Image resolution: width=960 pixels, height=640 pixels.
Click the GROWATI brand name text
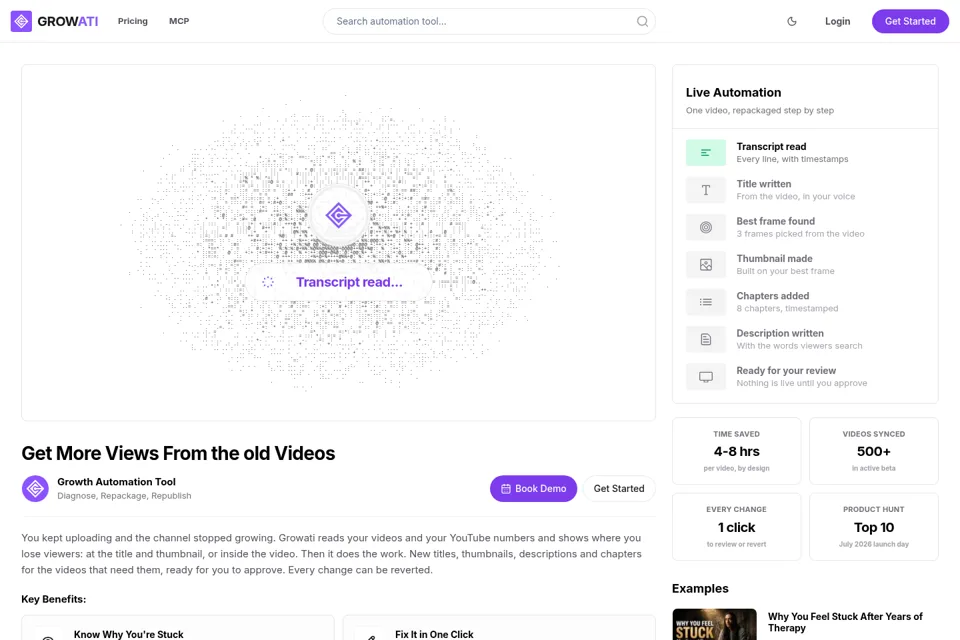pos(67,21)
